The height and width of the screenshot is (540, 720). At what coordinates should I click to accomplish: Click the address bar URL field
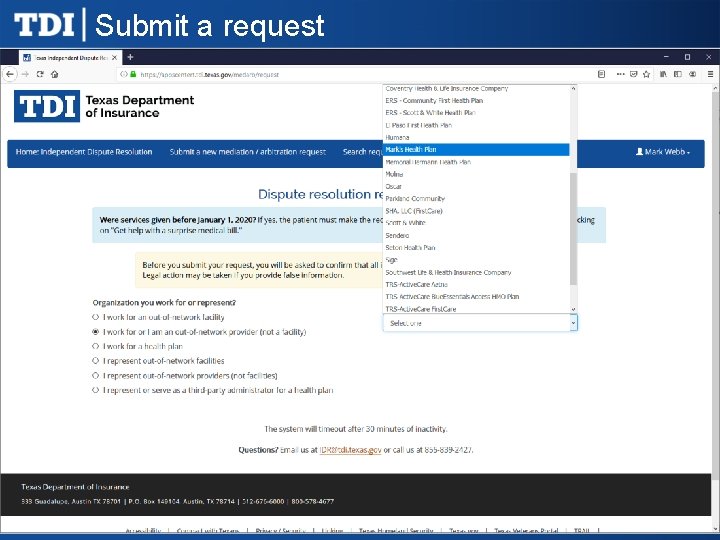point(358,74)
